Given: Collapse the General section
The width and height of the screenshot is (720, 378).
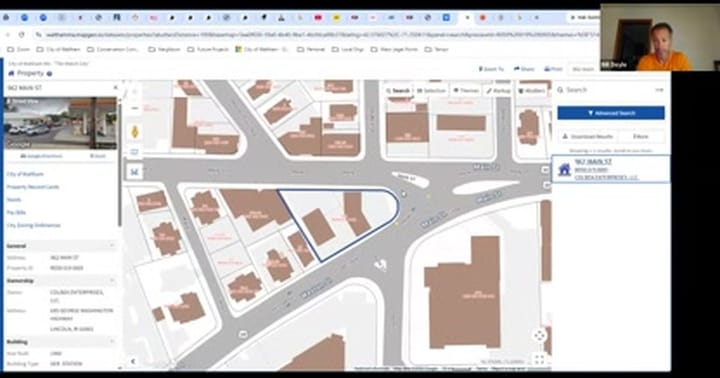Looking at the screenshot, I should 112,246.
